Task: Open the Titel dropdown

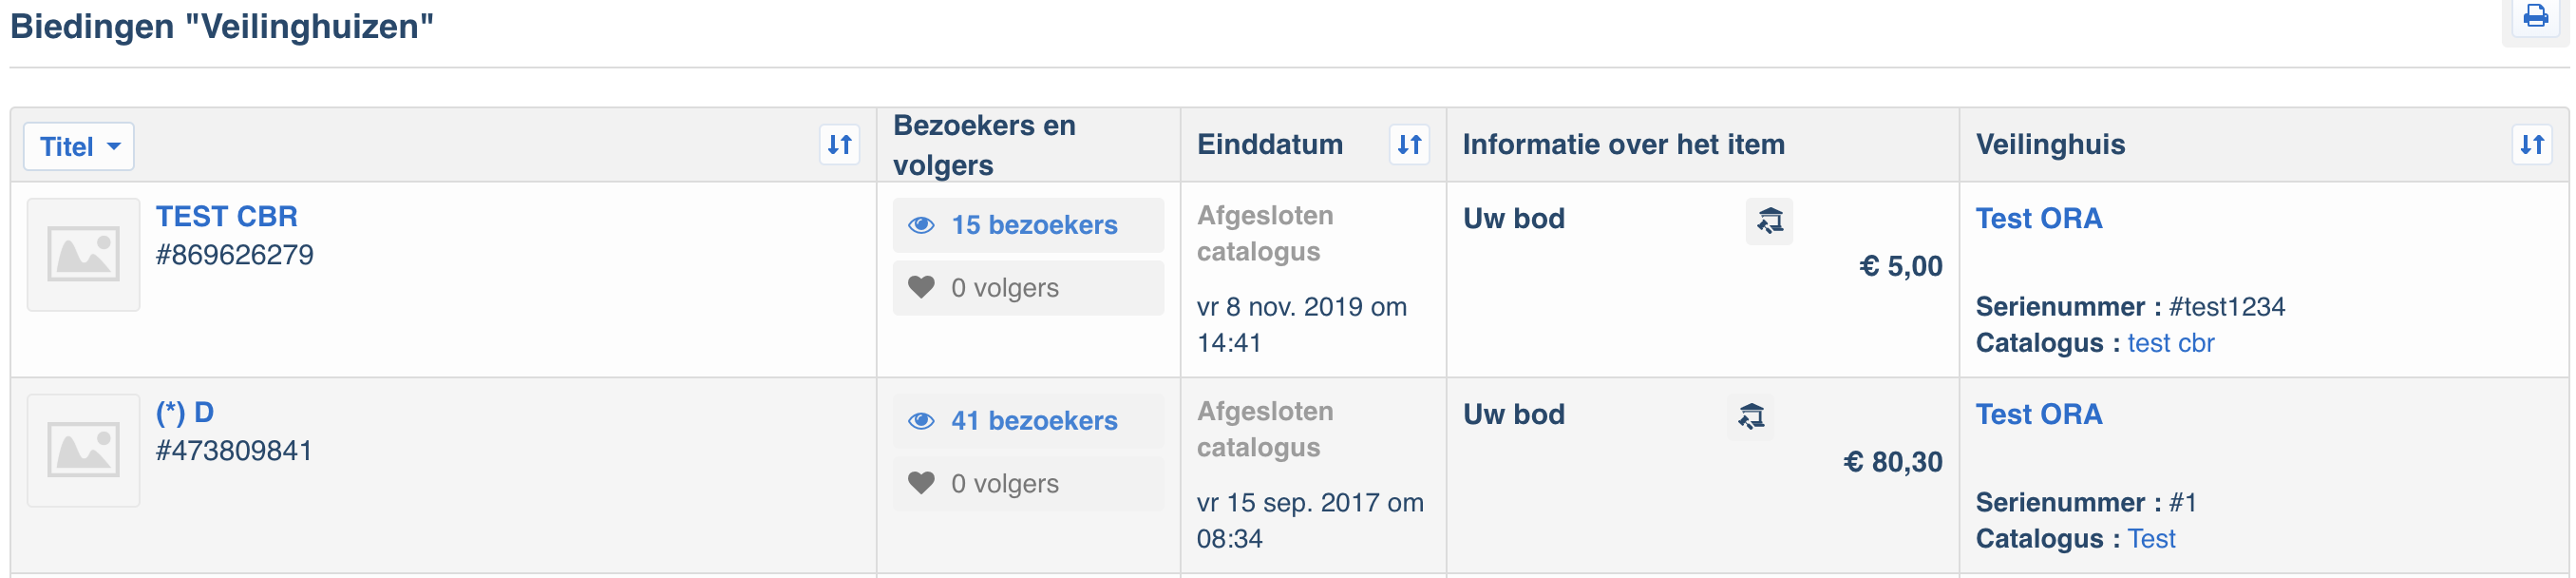Action: (x=79, y=147)
